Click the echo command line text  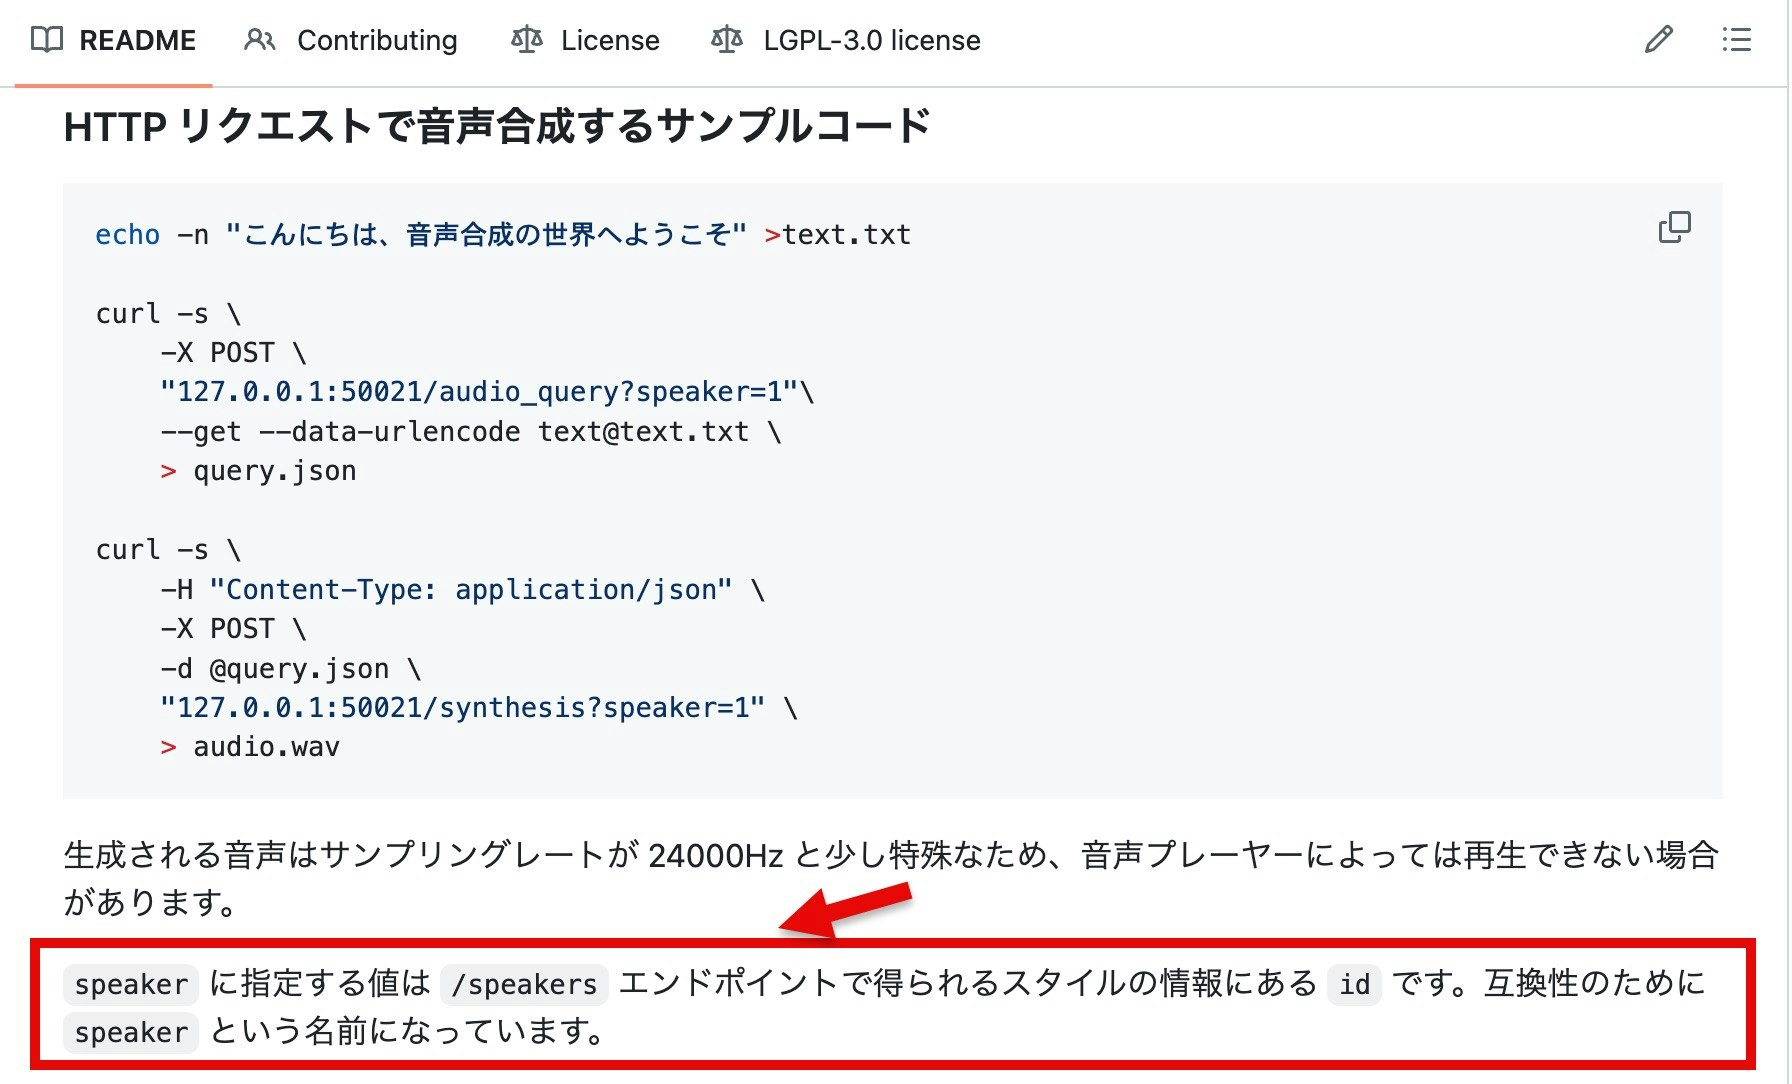tap(503, 235)
